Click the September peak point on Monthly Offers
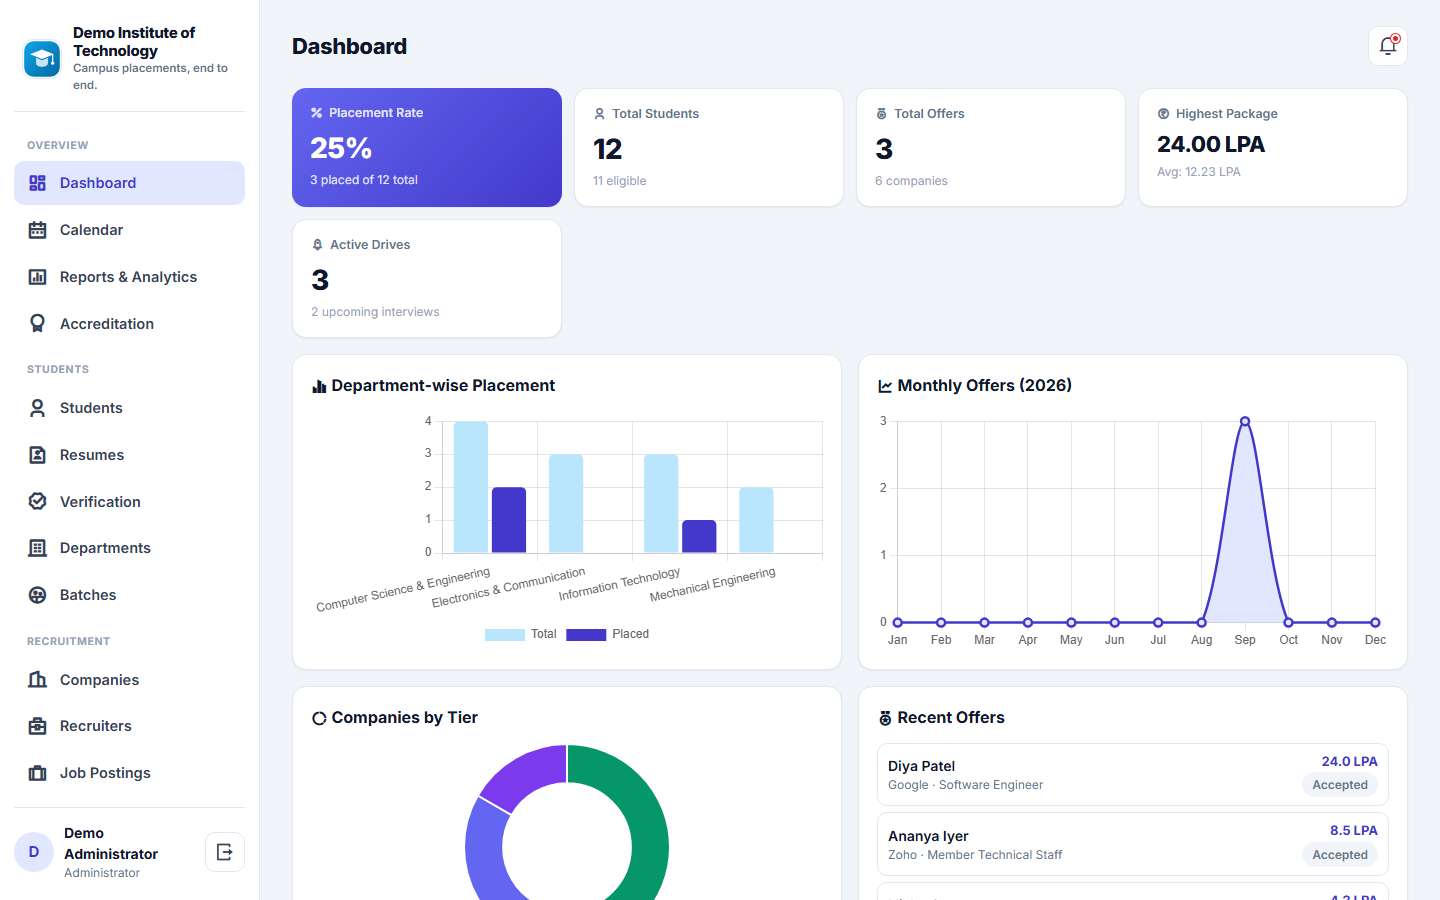 click(1245, 421)
